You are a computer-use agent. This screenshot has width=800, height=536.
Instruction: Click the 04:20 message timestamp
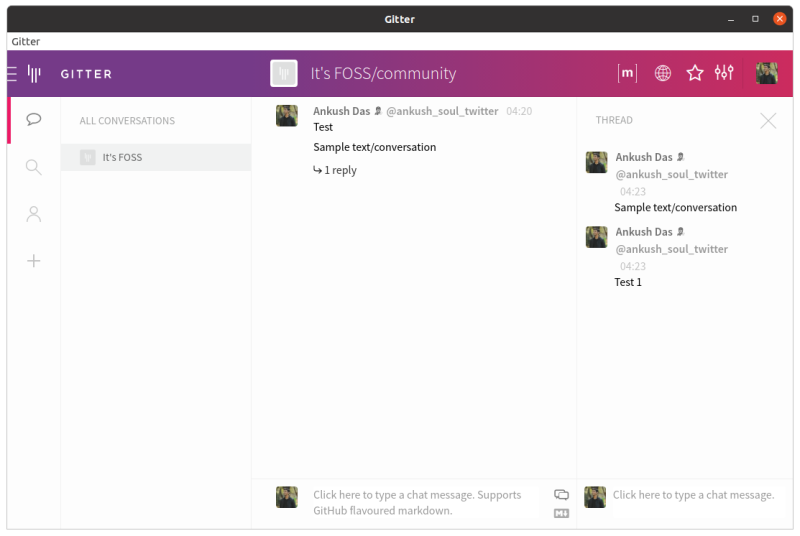pyautogui.click(x=519, y=111)
